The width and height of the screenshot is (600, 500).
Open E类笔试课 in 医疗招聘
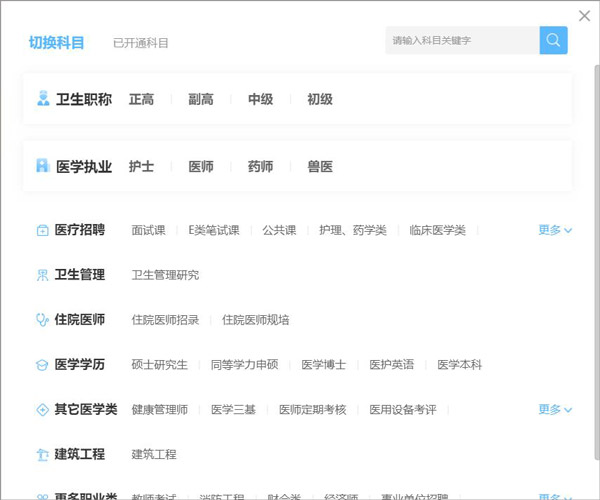(x=214, y=230)
